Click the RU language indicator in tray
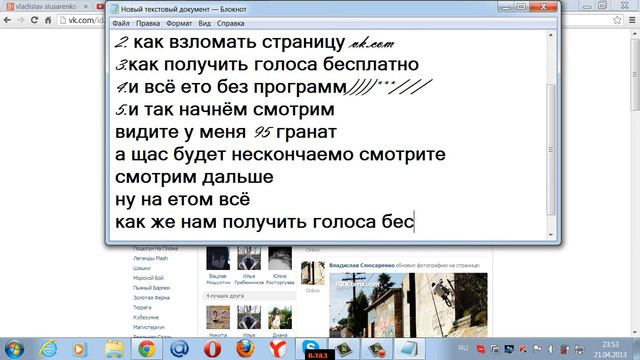The height and width of the screenshot is (360, 640). tap(463, 348)
